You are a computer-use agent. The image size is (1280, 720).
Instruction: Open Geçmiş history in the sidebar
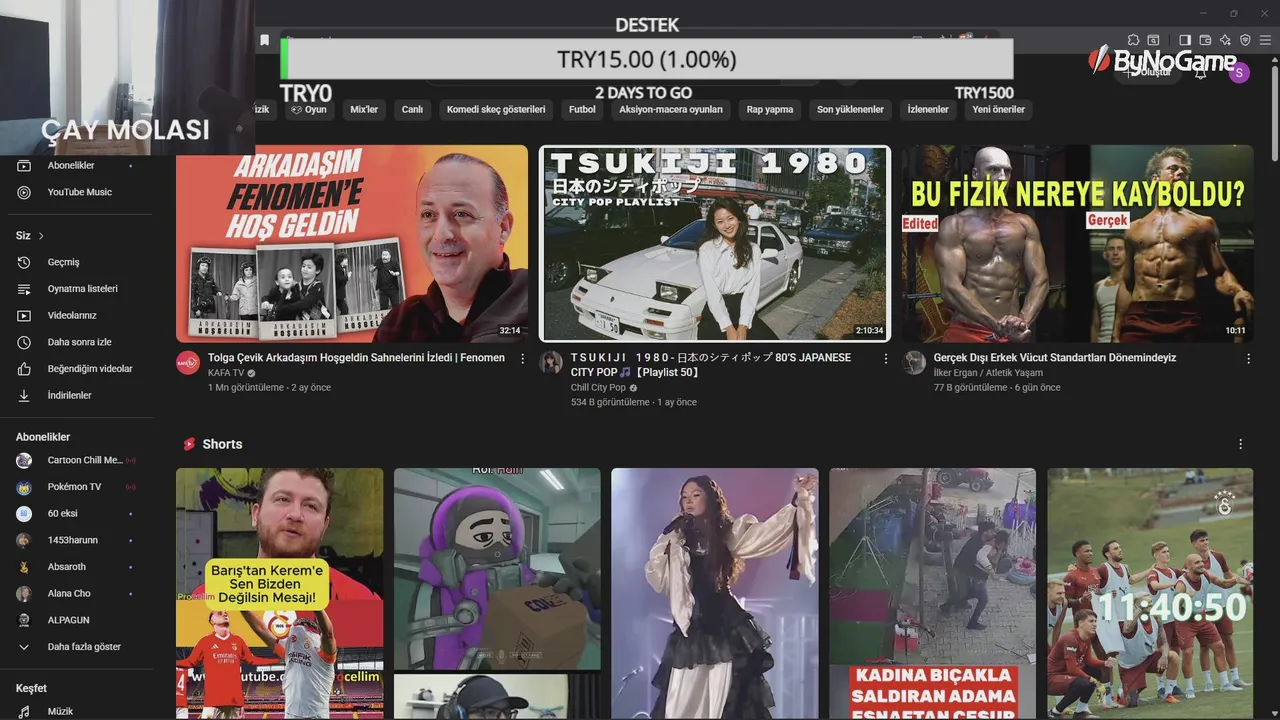coord(77,262)
